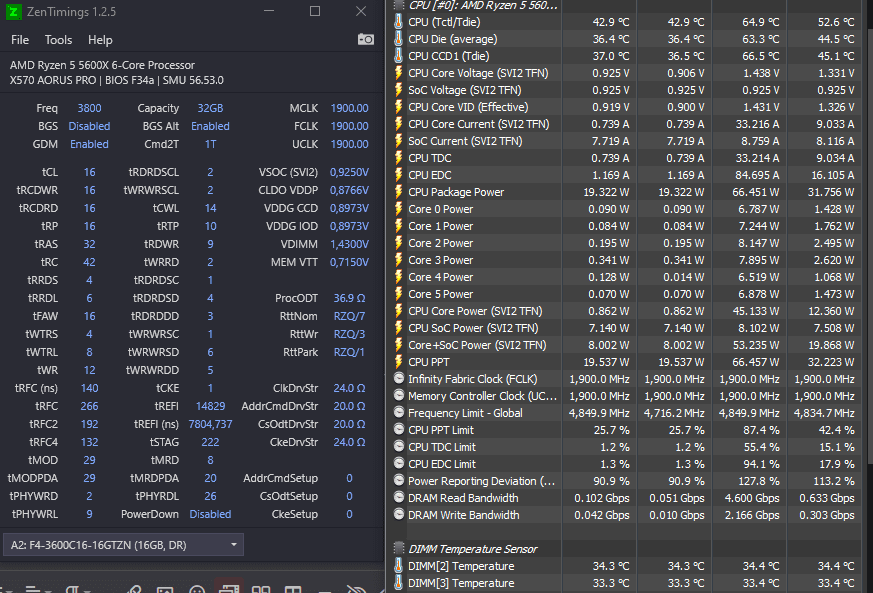Click the tRC timing value 42
The height and width of the screenshot is (593, 873).
(89, 262)
